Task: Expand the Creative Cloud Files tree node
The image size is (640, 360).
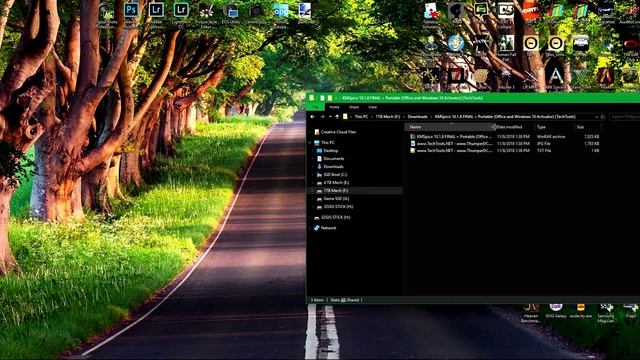Action: [311, 132]
